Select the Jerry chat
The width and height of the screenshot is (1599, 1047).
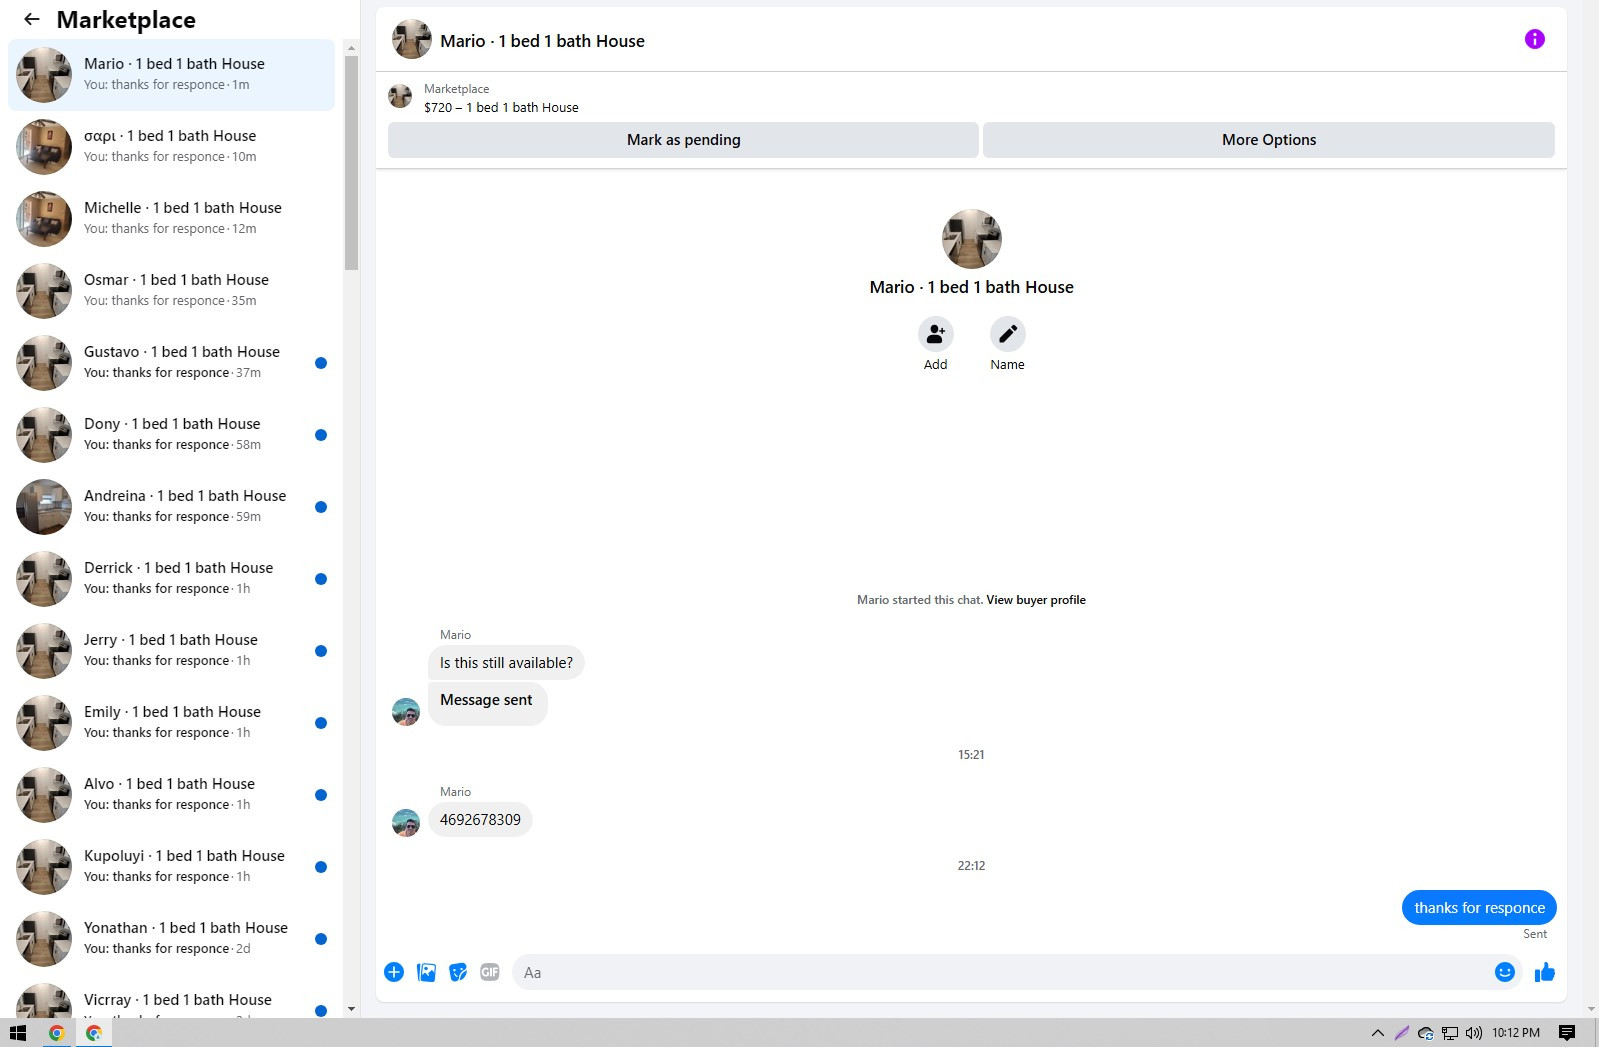click(171, 651)
